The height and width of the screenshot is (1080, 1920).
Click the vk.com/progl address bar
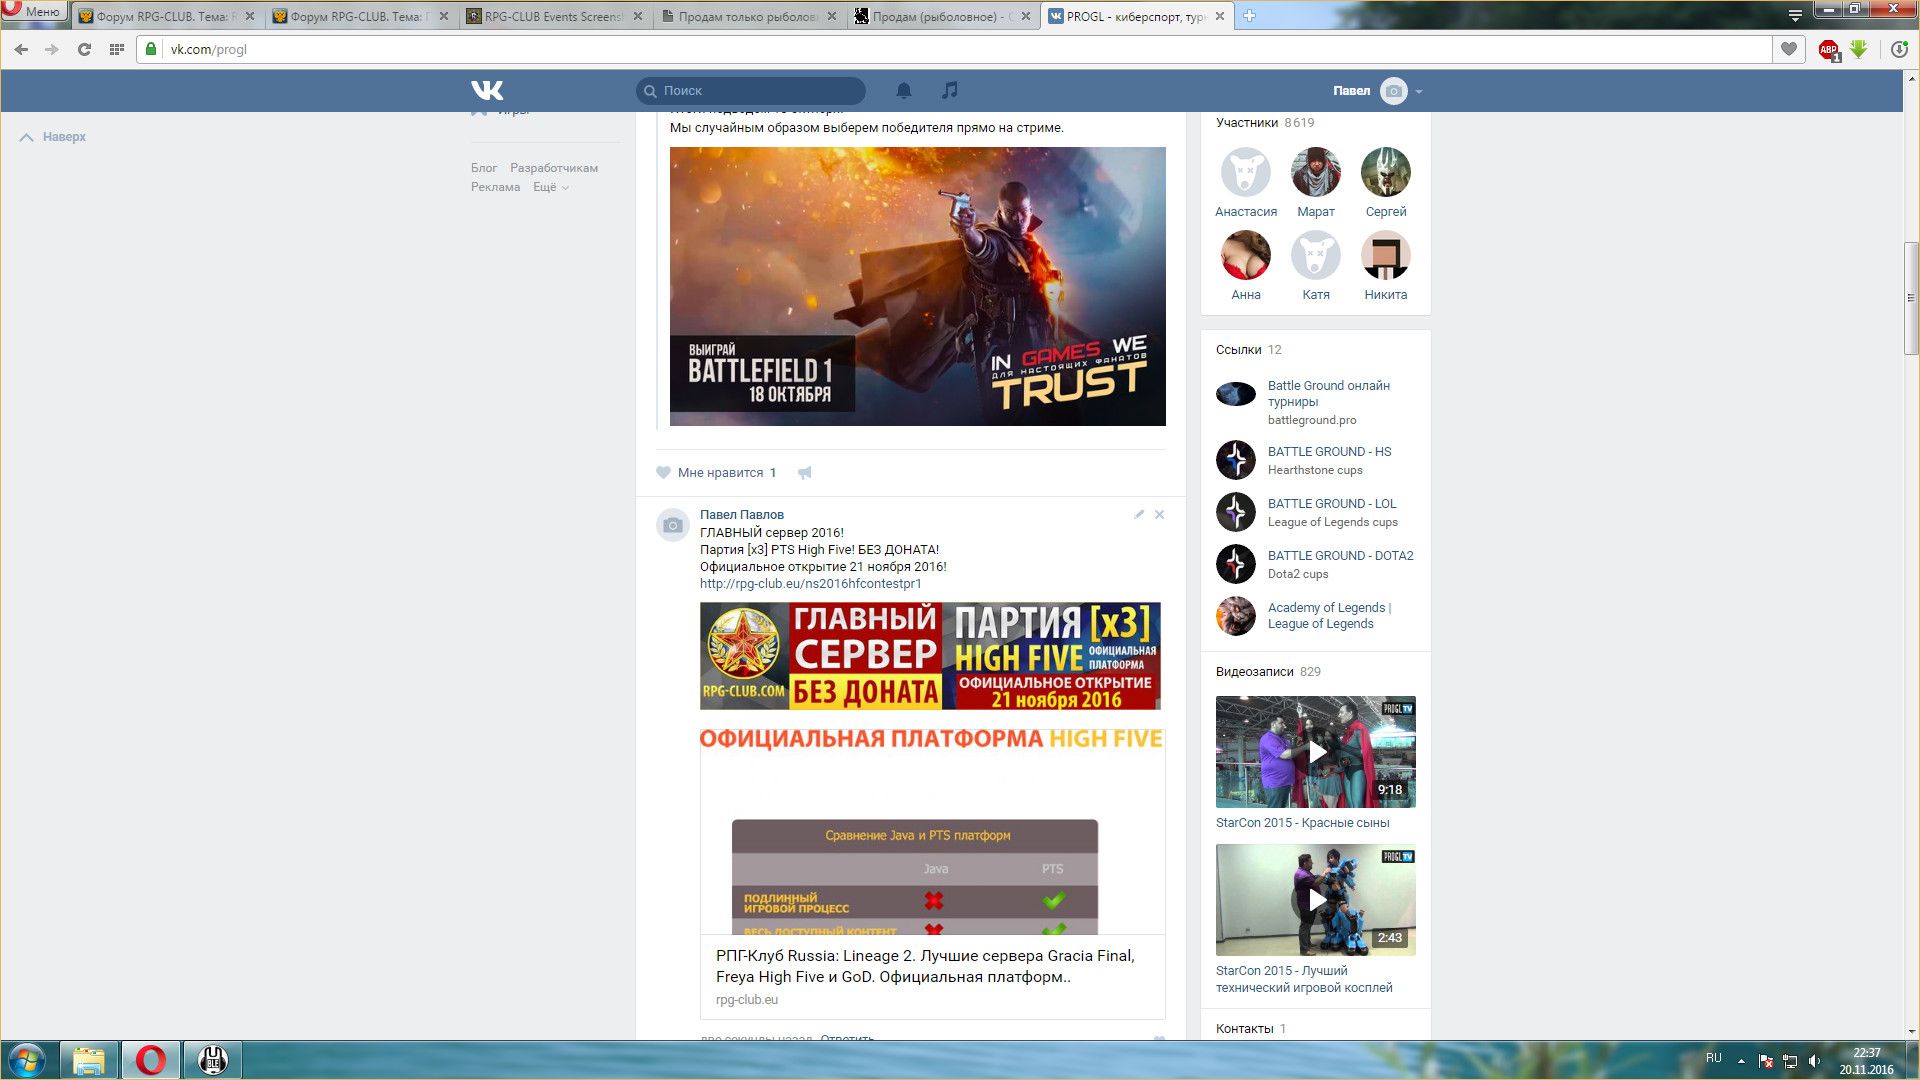[954, 49]
